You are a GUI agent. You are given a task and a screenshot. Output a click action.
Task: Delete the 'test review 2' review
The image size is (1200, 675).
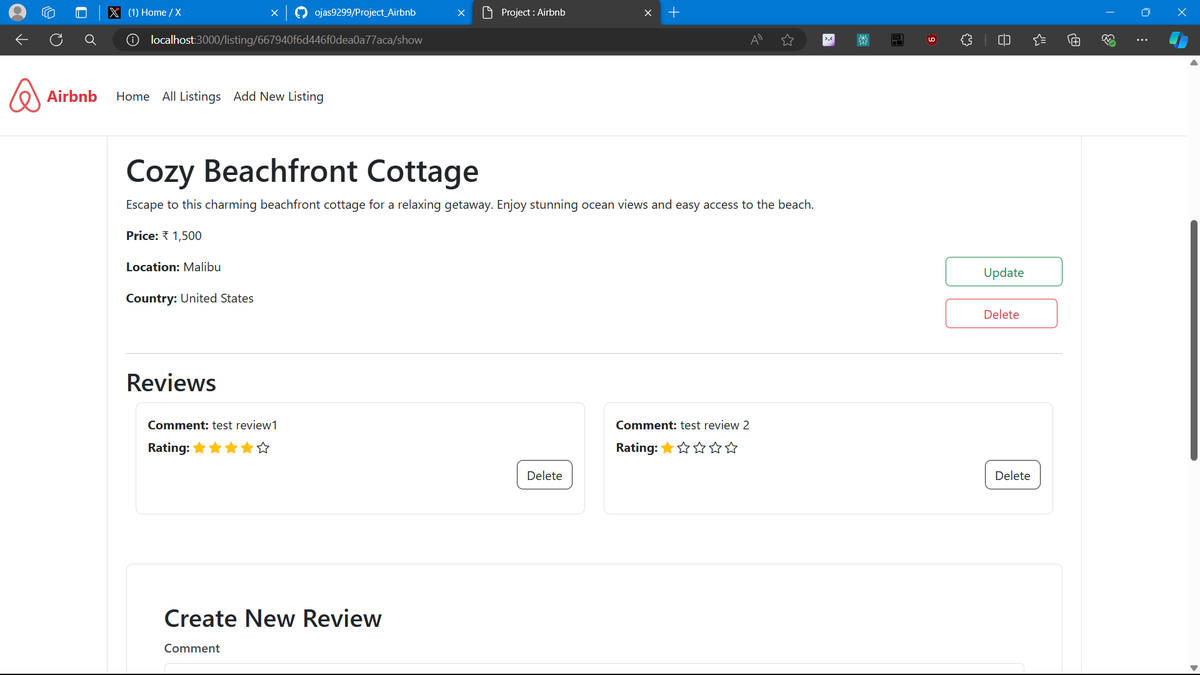1013,475
